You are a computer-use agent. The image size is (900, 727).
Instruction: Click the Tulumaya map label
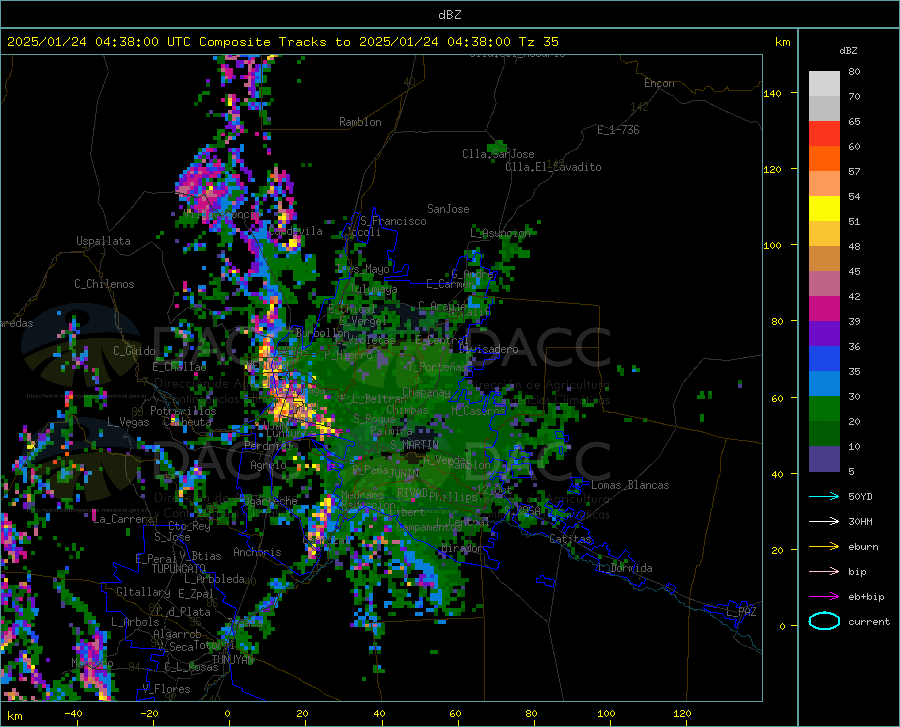point(373,290)
